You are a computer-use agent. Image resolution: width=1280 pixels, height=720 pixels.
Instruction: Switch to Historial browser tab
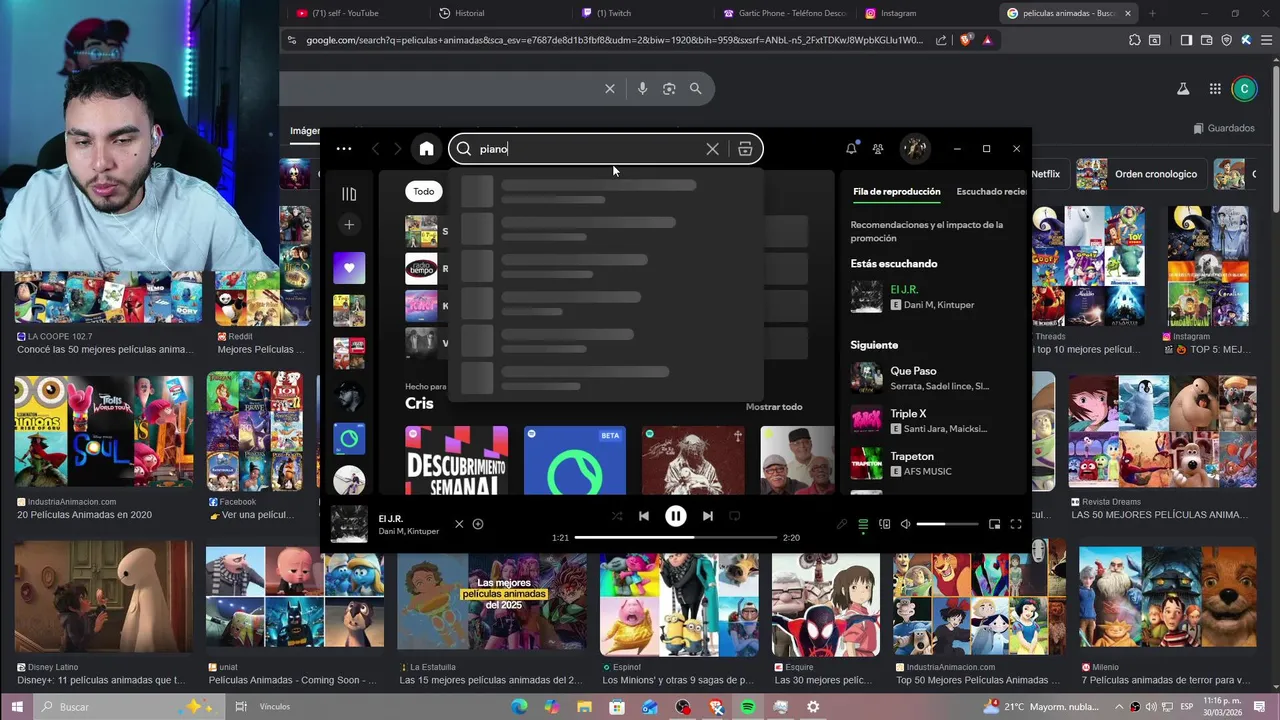click(x=470, y=13)
